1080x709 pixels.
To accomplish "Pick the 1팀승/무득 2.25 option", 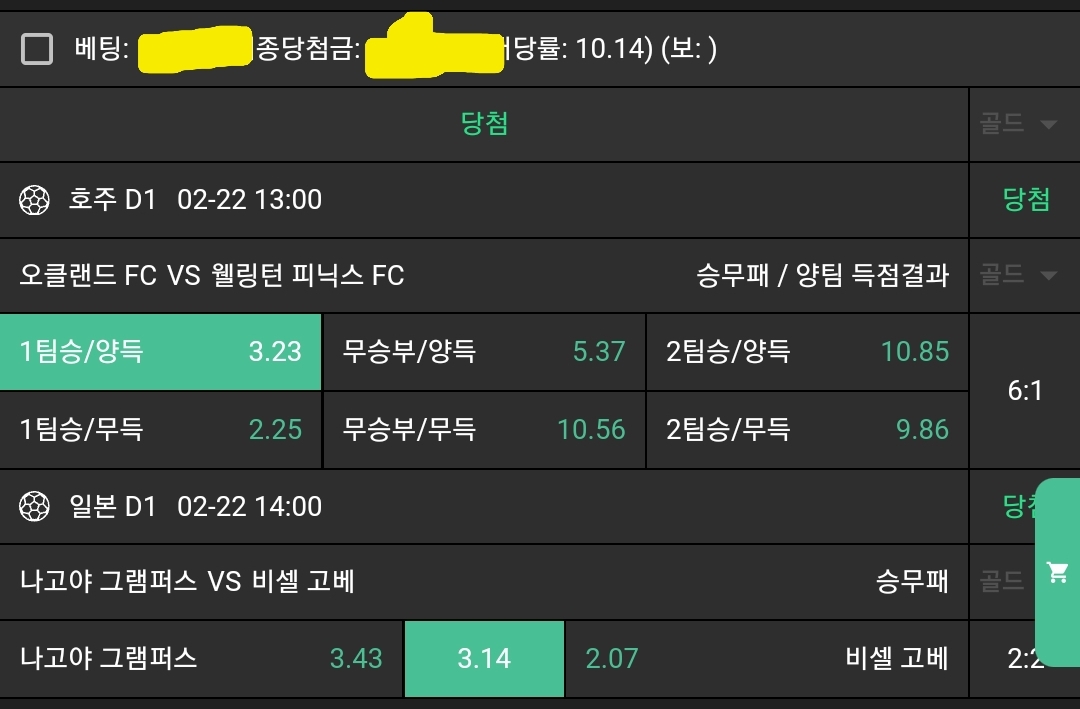I will 161,429.
